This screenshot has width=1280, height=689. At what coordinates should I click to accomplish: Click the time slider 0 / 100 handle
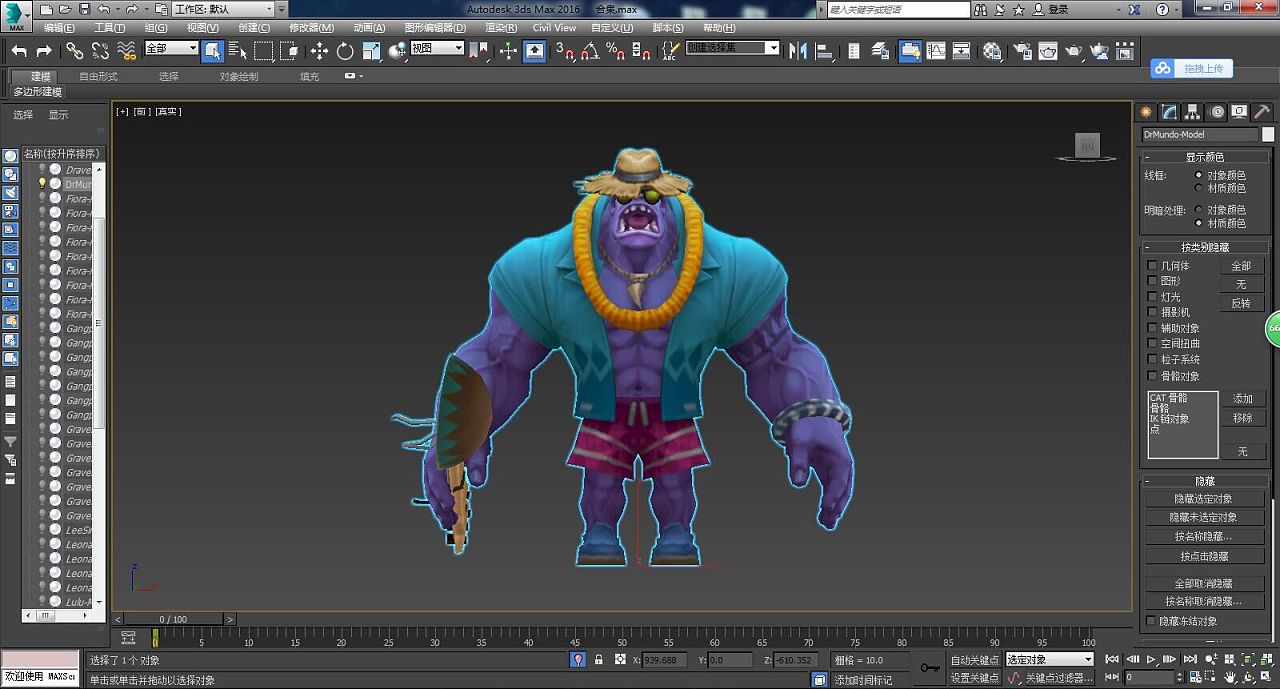pyautogui.click(x=173, y=619)
